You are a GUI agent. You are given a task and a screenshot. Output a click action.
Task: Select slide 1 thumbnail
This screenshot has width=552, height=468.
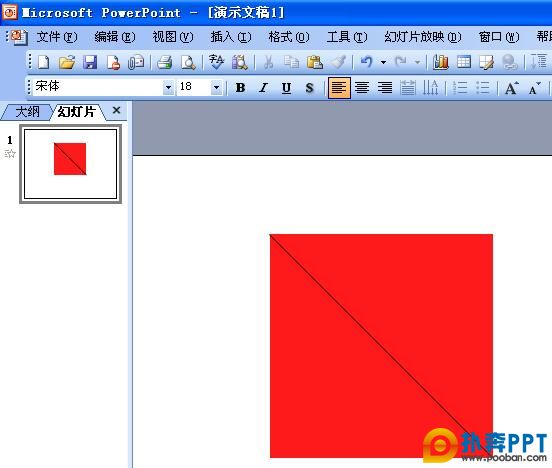pyautogui.click(x=70, y=164)
